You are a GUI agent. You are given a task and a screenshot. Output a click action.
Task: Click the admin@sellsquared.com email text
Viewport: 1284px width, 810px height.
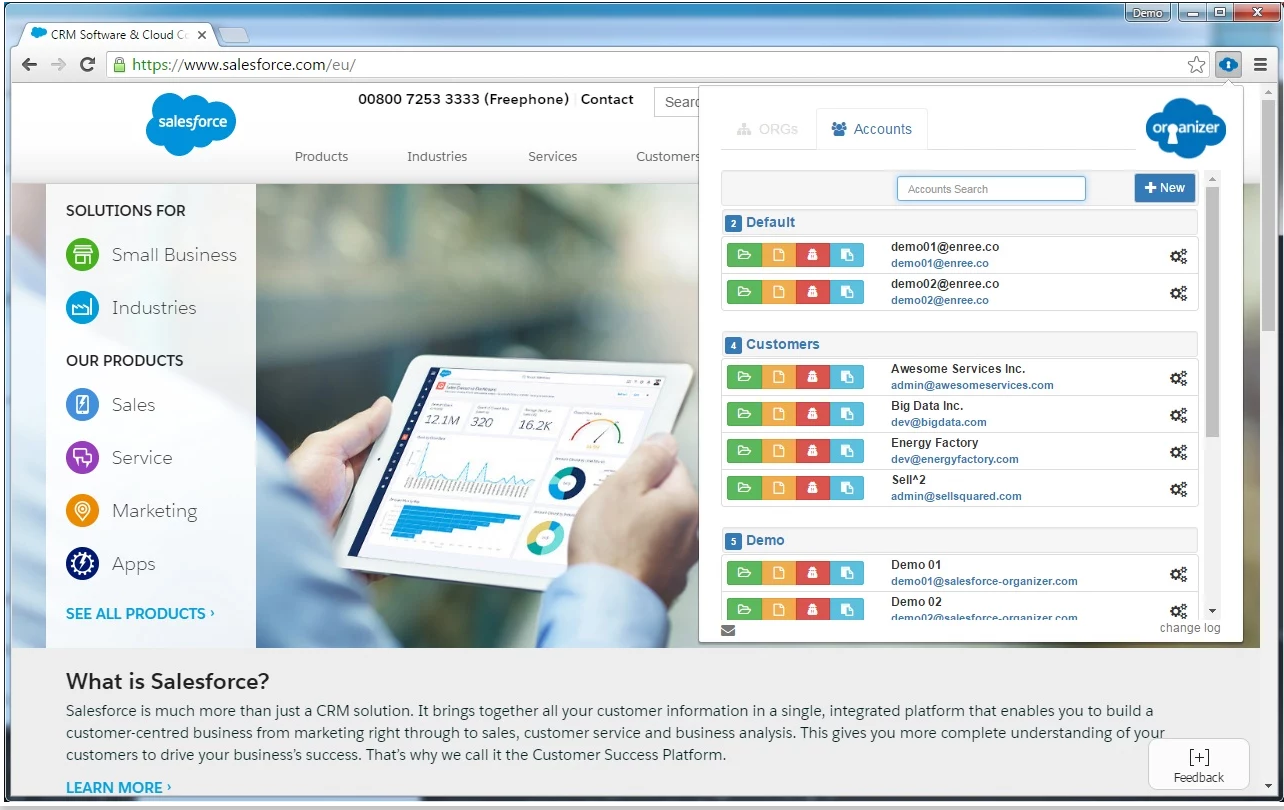click(x=956, y=496)
